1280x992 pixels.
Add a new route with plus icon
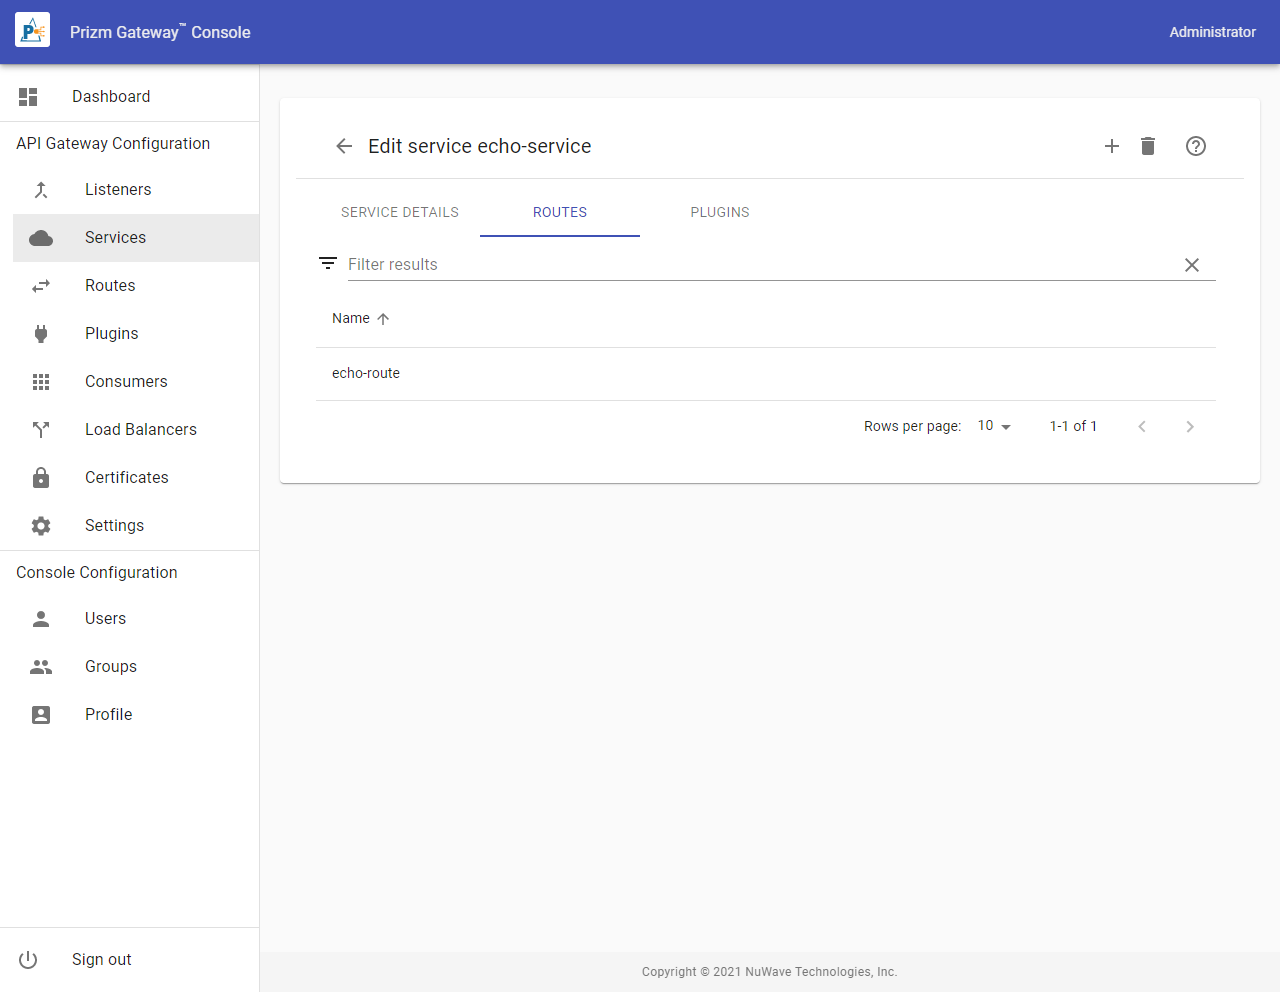point(1111,146)
